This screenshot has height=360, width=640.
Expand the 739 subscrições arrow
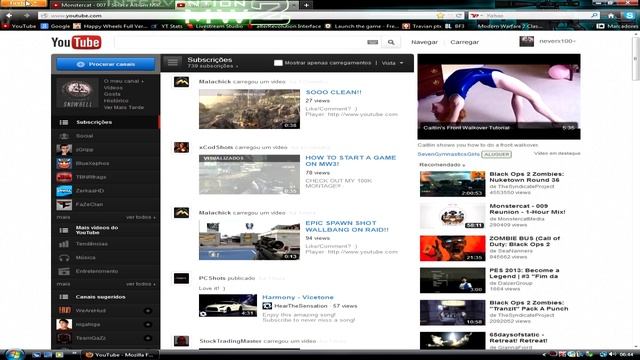point(237,66)
